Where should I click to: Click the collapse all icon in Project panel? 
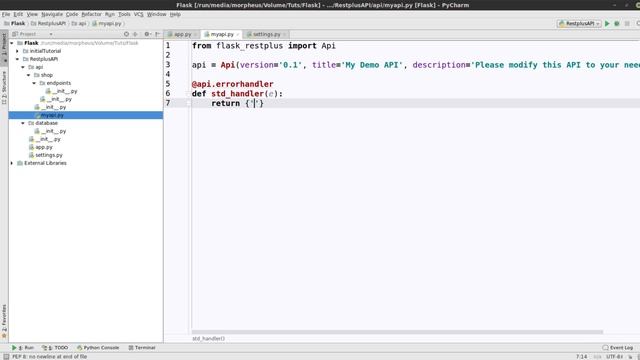pyautogui.click(x=135, y=34)
